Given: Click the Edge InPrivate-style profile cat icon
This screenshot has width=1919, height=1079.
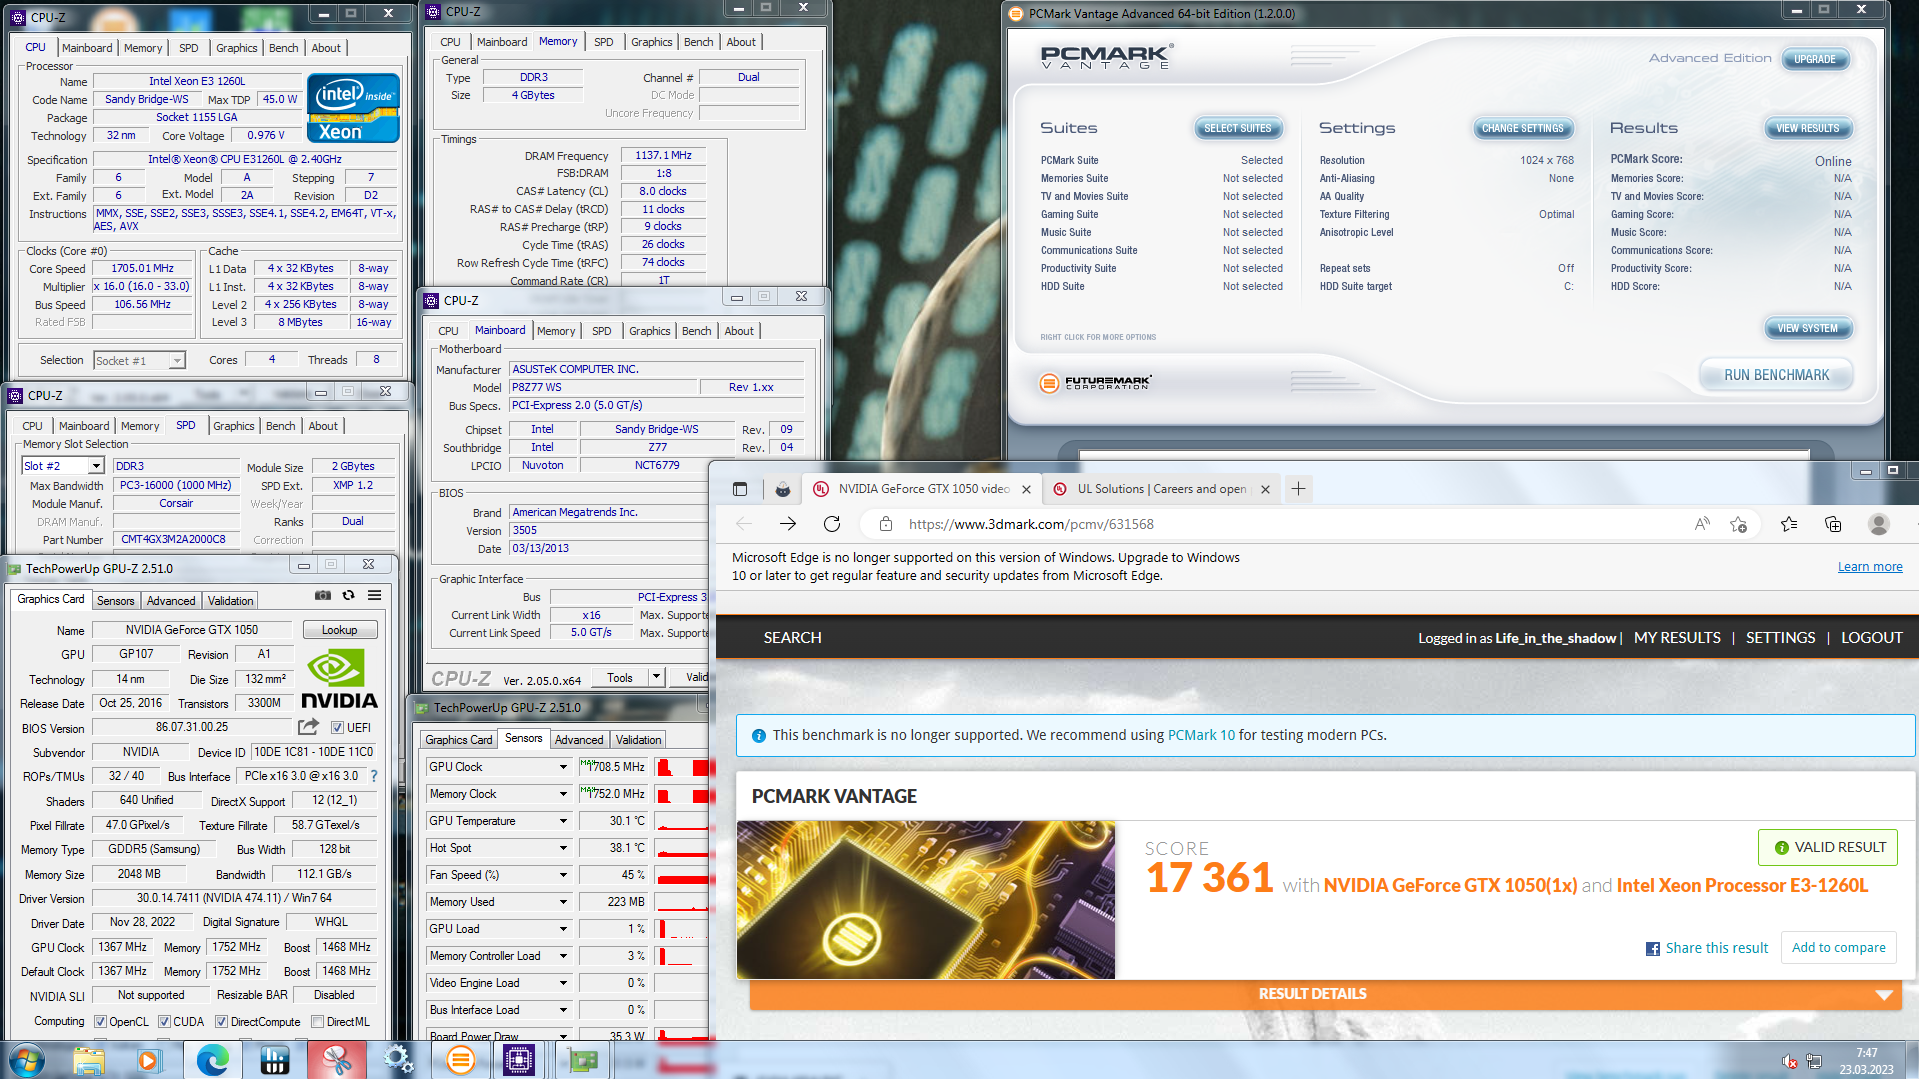Looking at the screenshot, I should [783, 489].
